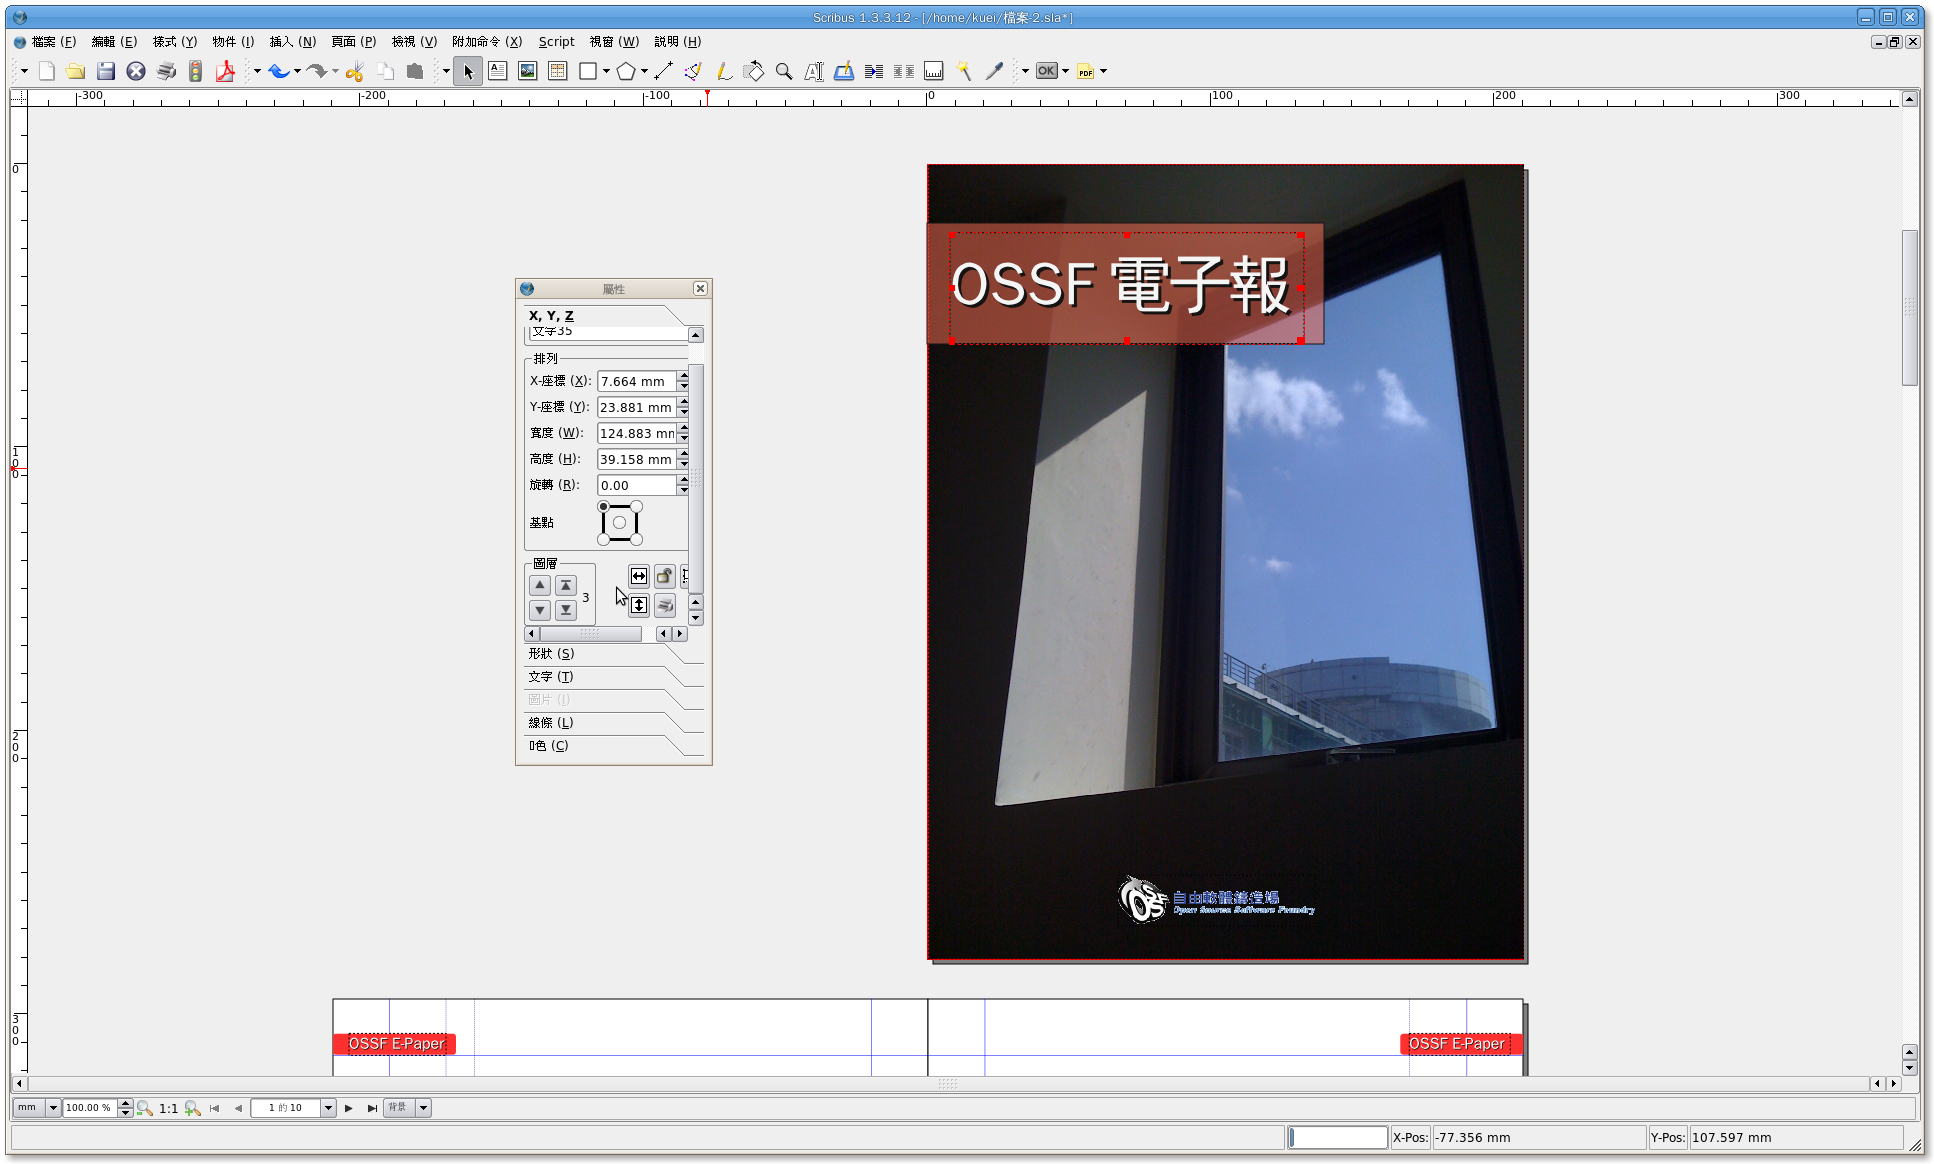1934x1164 pixels.
Task: Open the shape tool dropdown arrow
Action: 606,71
